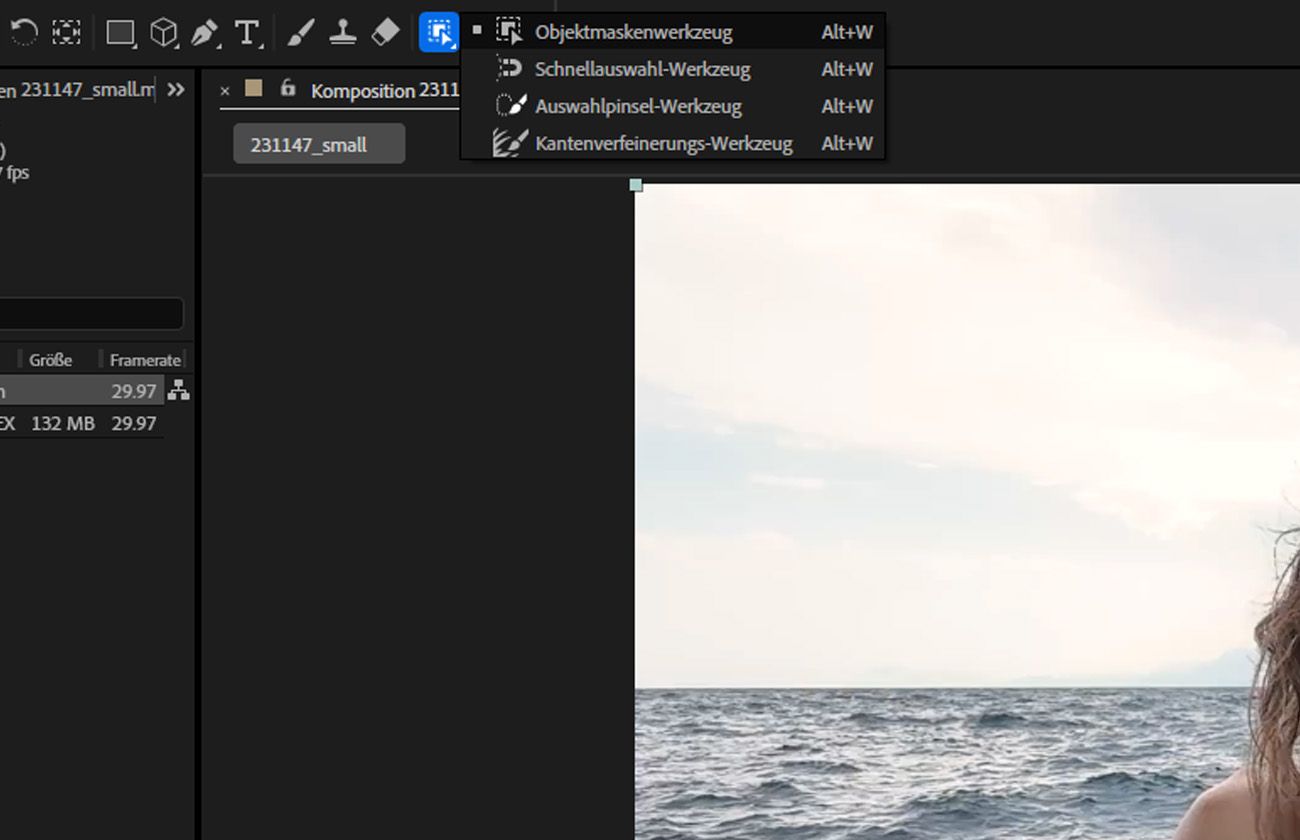The height and width of the screenshot is (840, 1300).
Task: Choose Auswahlpinsel-Werkzeug from the flyout menu
Action: pyautogui.click(x=673, y=106)
